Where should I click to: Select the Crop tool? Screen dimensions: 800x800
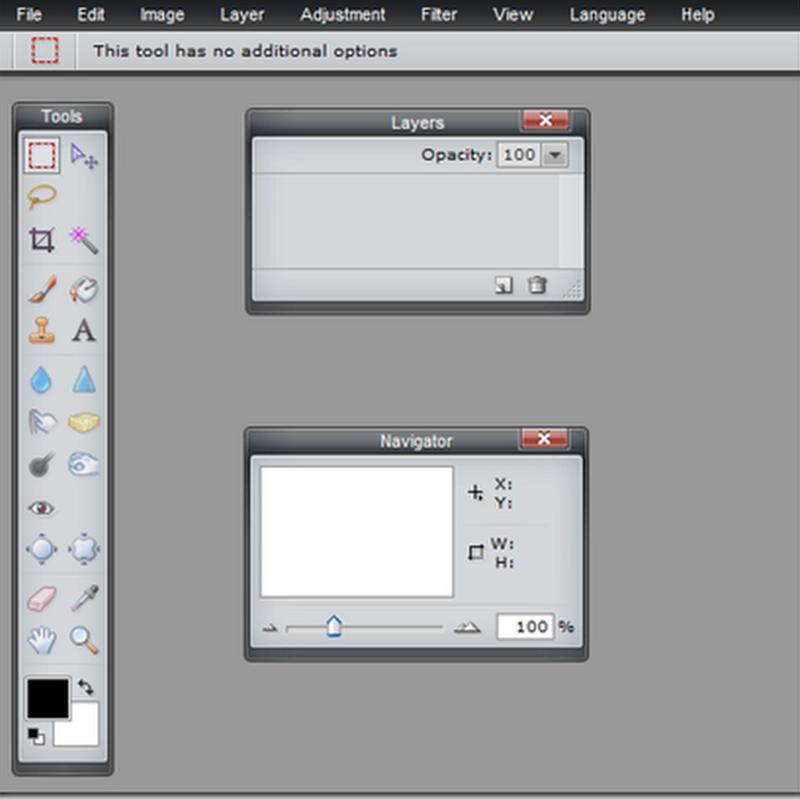(41, 239)
